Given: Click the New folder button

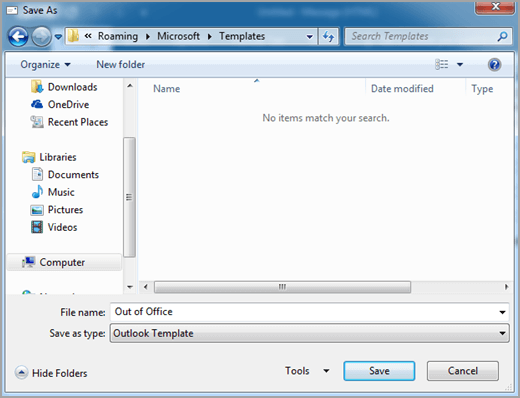Looking at the screenshot, I should (121, 64).
